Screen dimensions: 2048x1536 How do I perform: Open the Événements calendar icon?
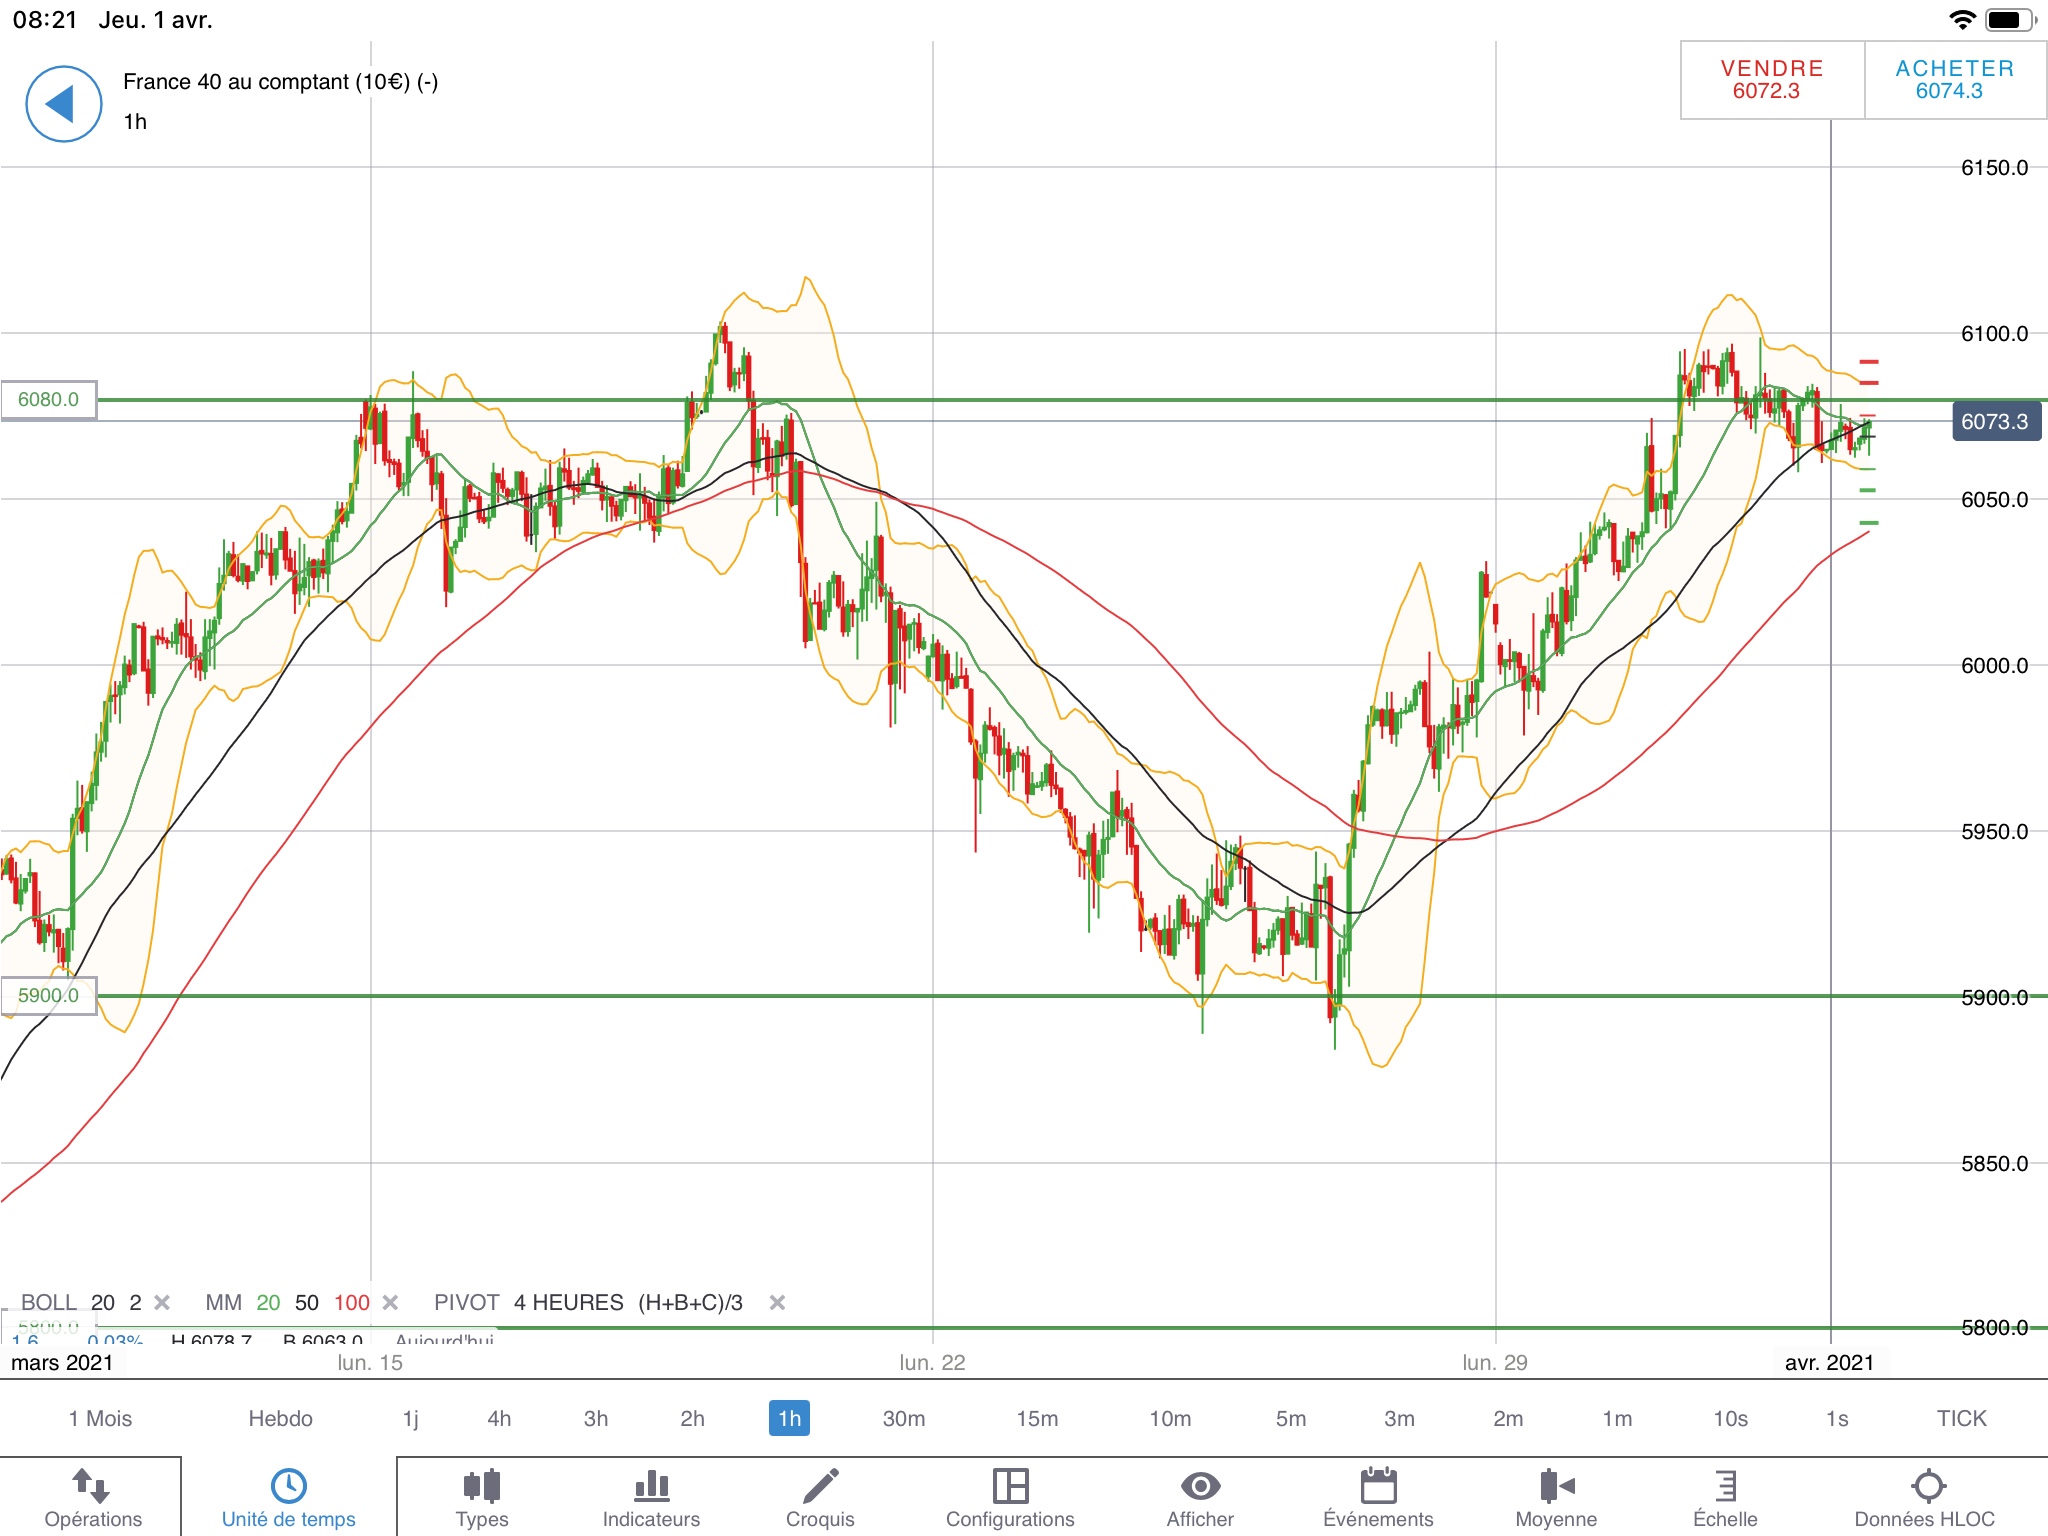[x=1378, y=1487]
